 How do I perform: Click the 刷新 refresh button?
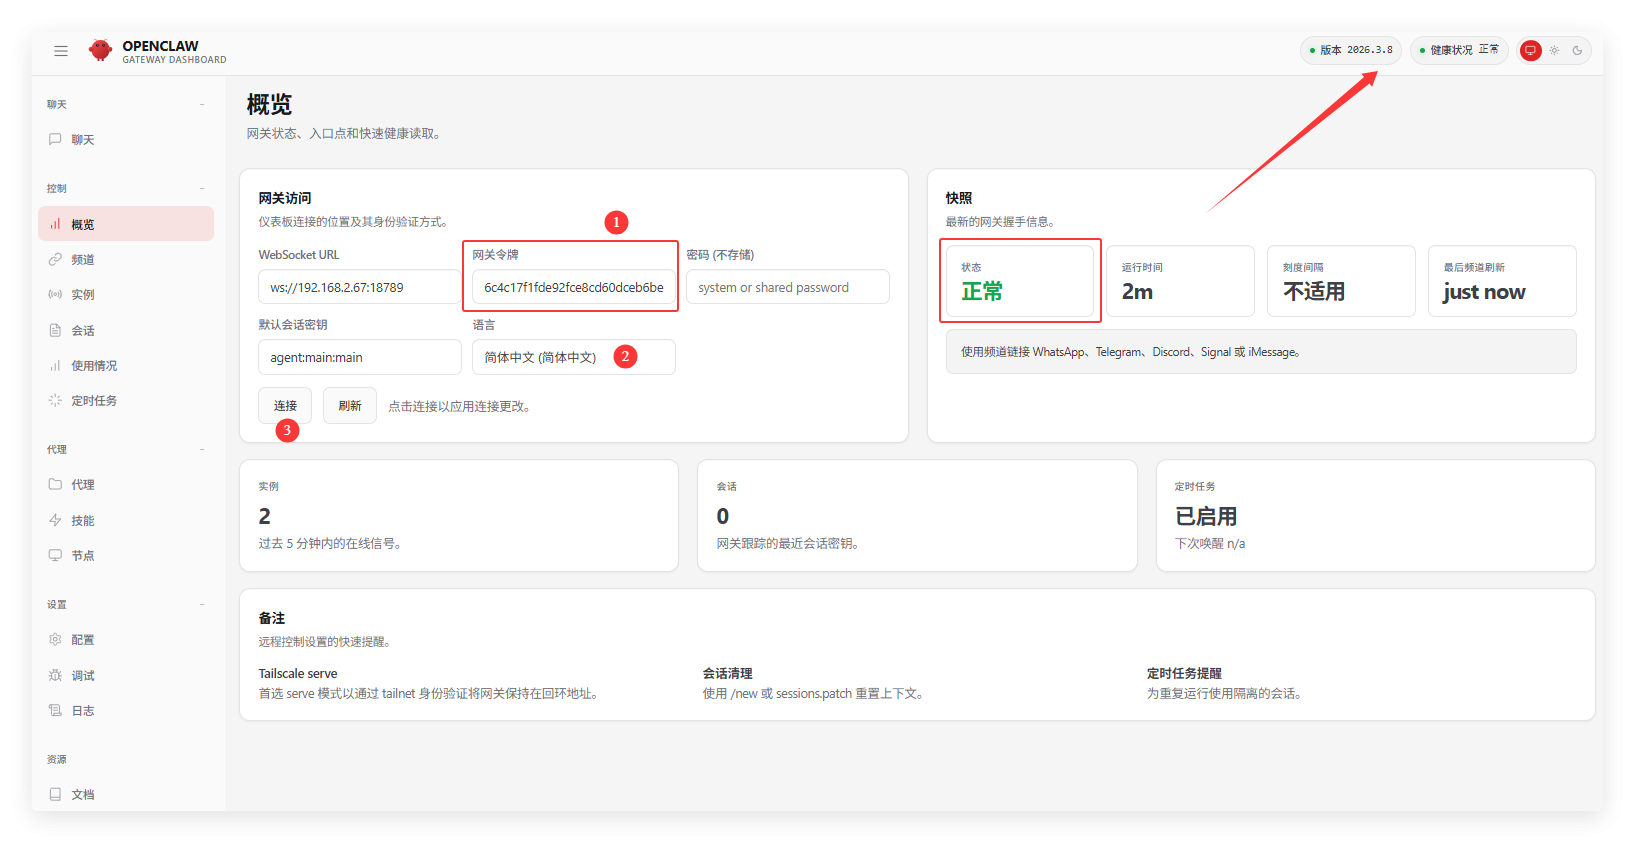click(349, 406)
